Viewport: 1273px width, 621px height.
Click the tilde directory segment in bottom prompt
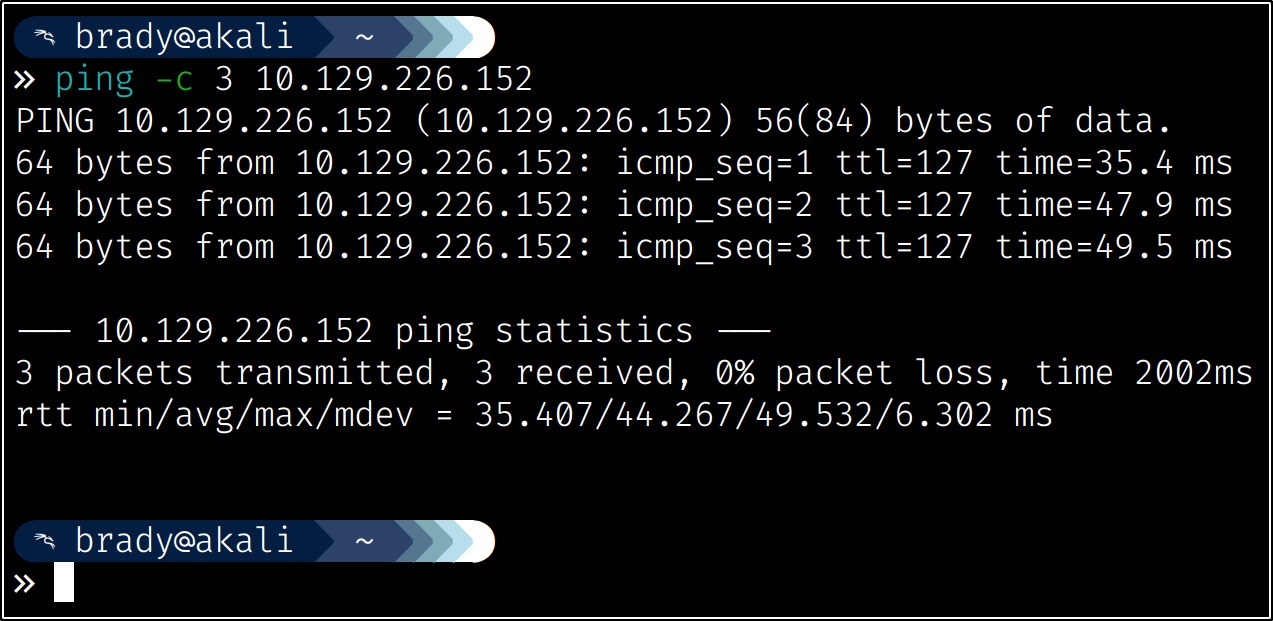(x=364, y=541)
